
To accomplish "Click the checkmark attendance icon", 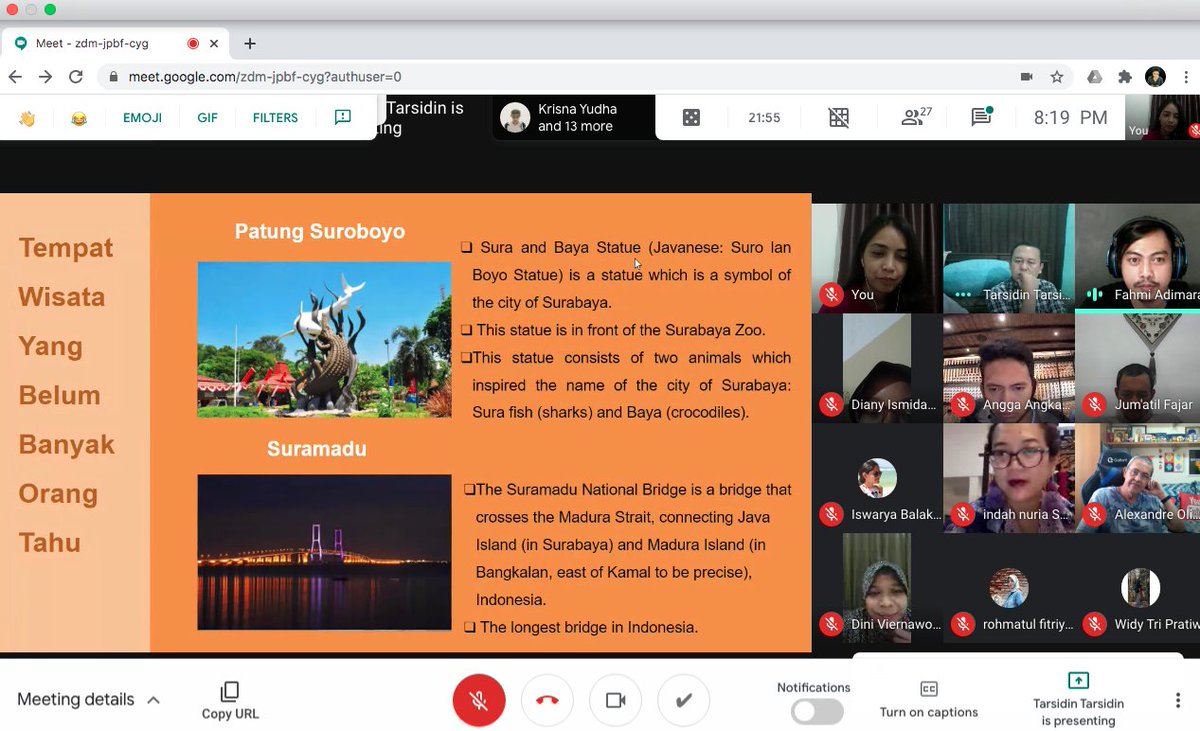I will pos(683,700).
